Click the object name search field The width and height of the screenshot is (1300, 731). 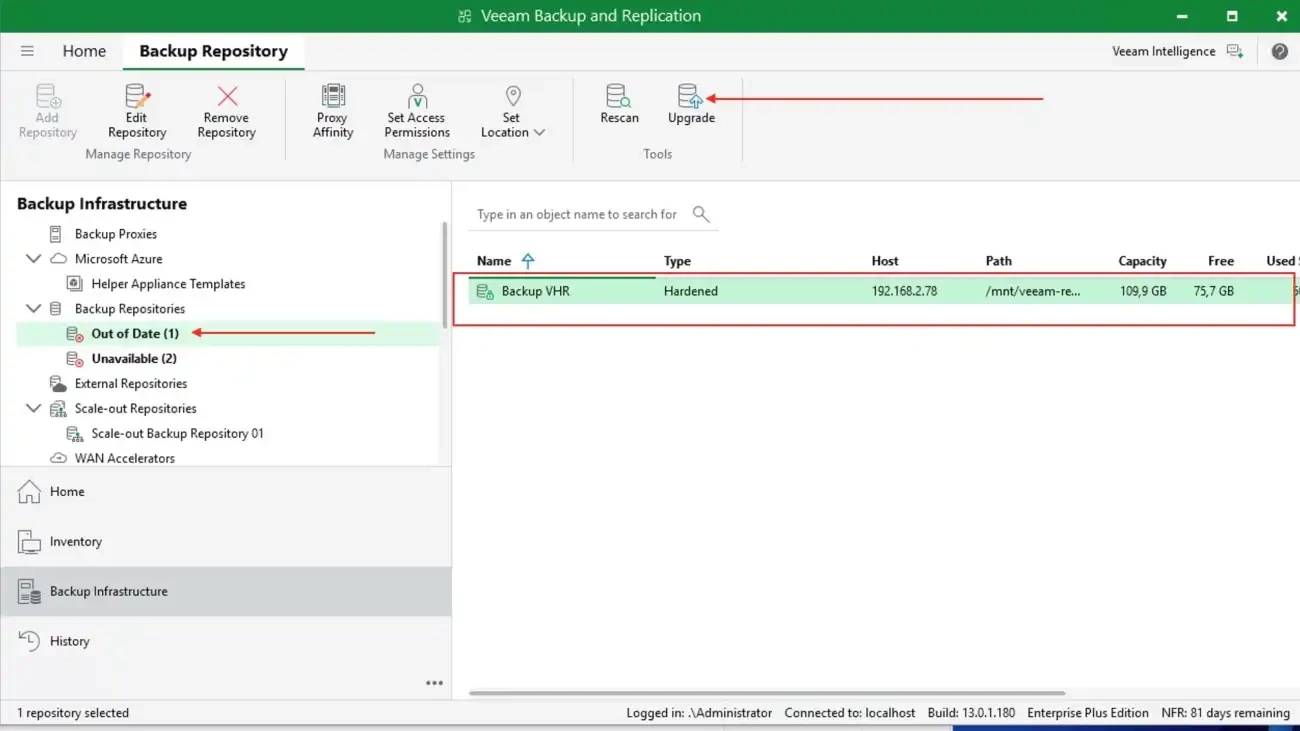(x=577, y=214)
